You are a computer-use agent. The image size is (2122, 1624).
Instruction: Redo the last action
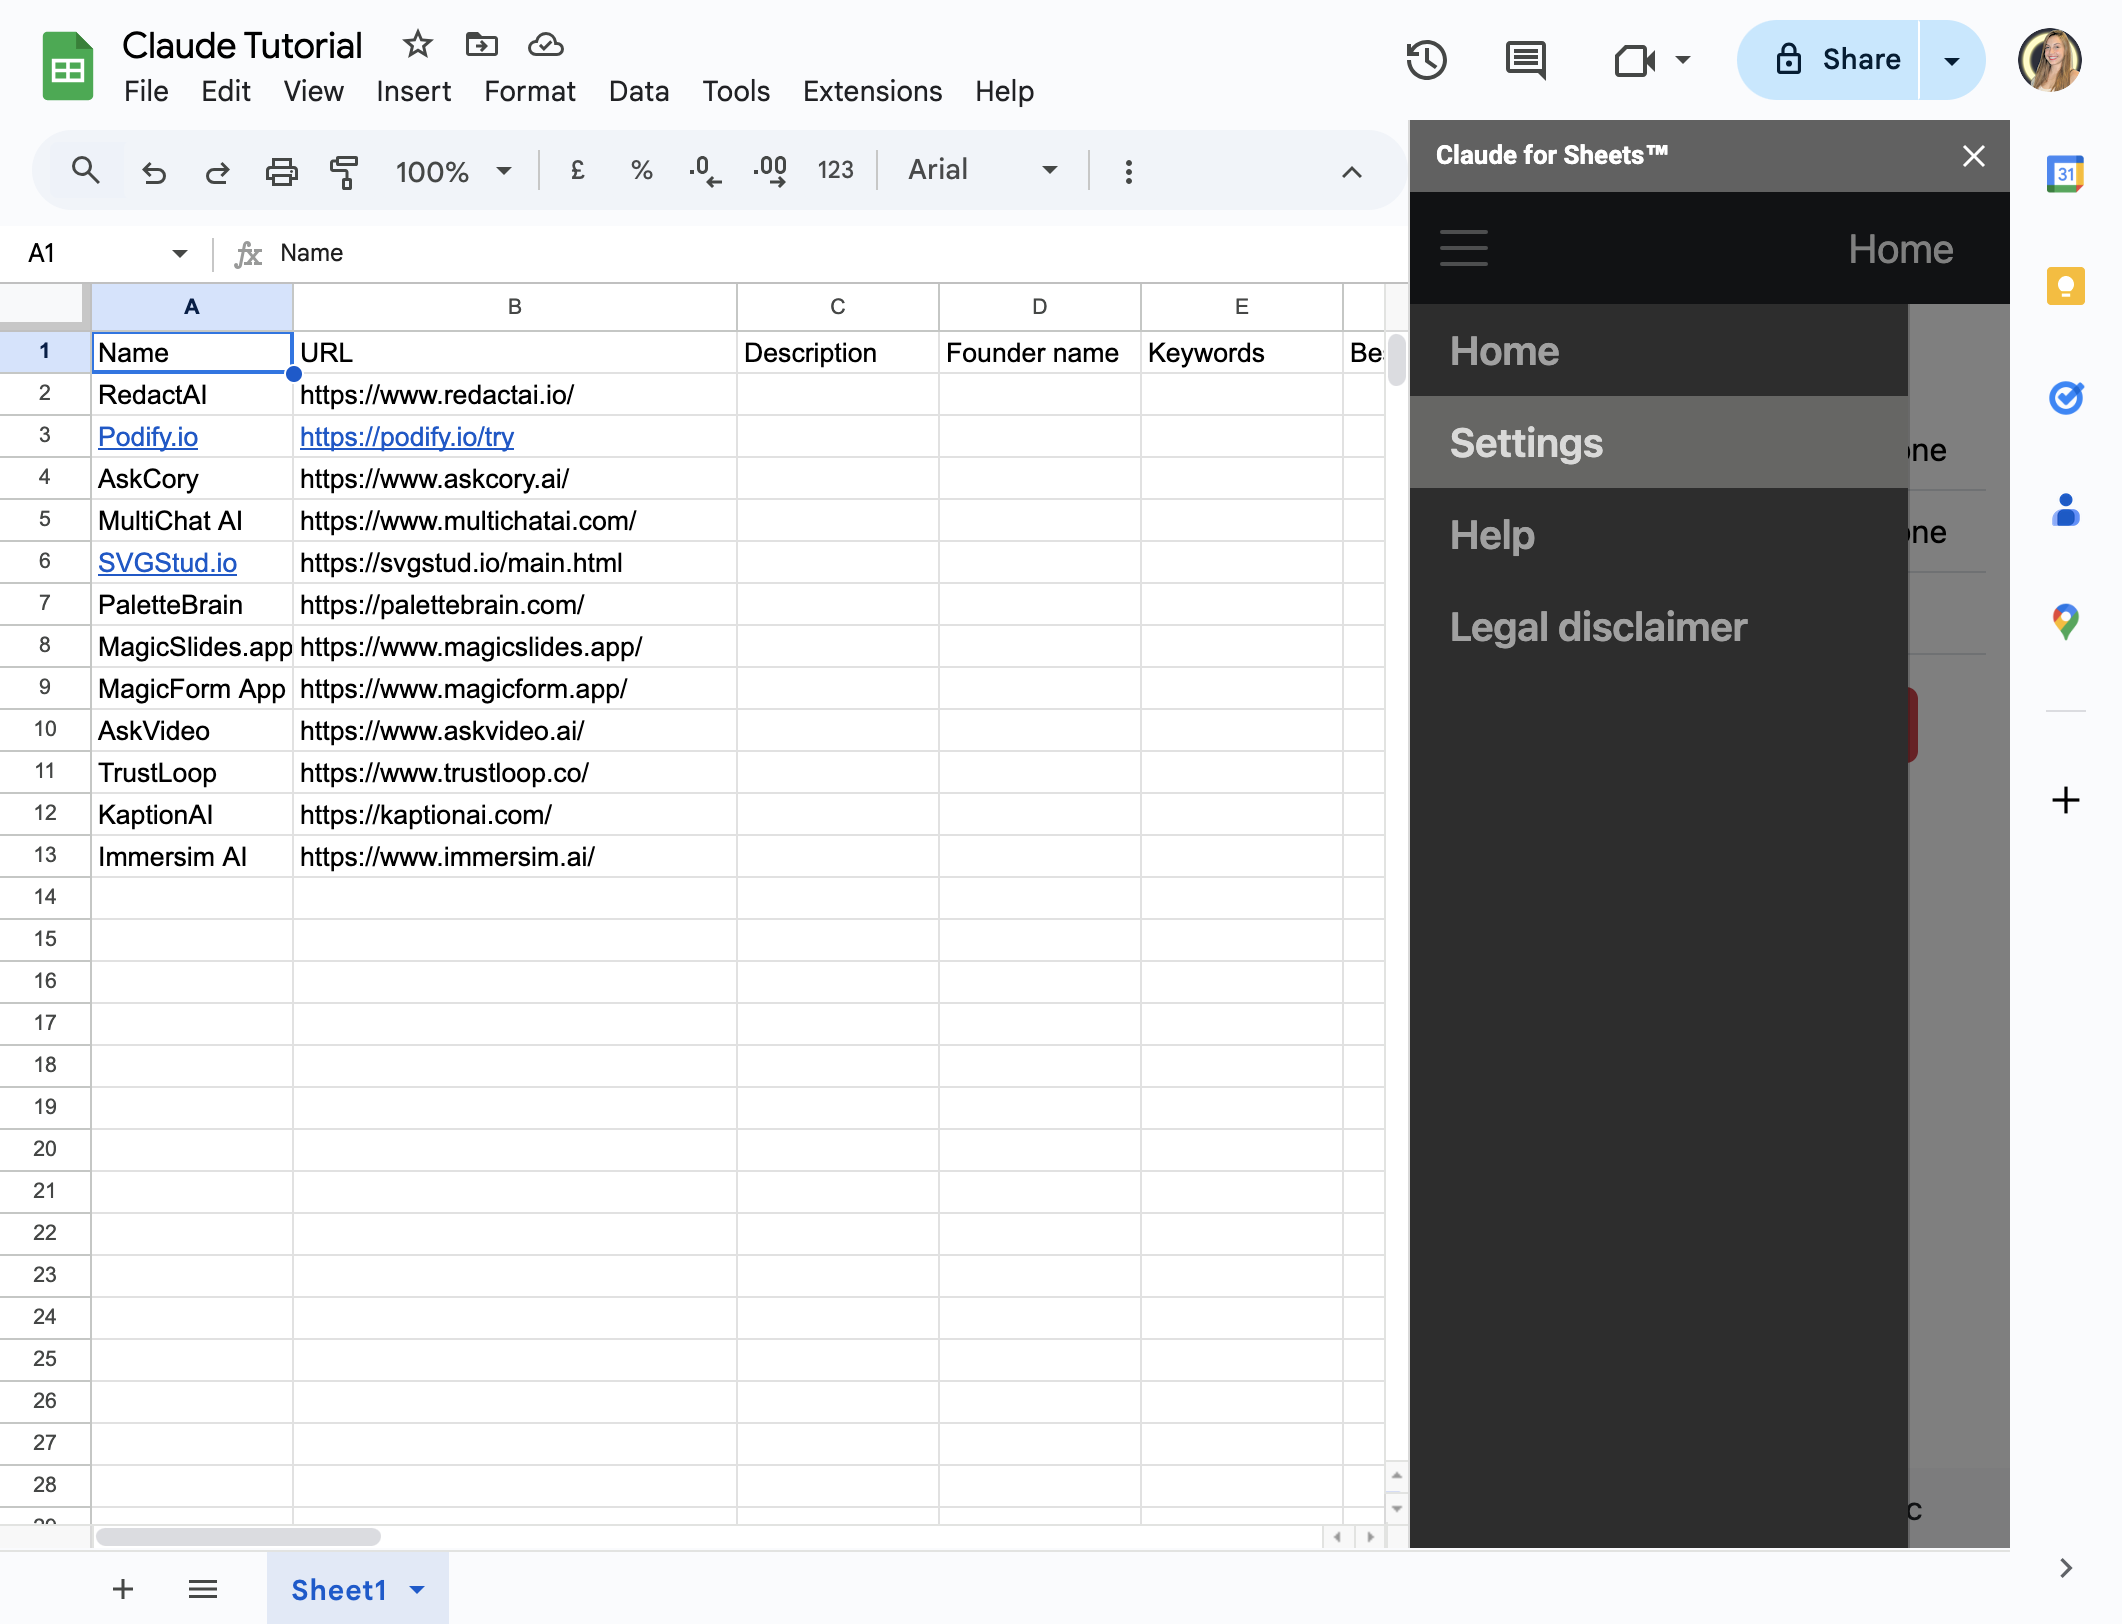click(x=217, y=172)
